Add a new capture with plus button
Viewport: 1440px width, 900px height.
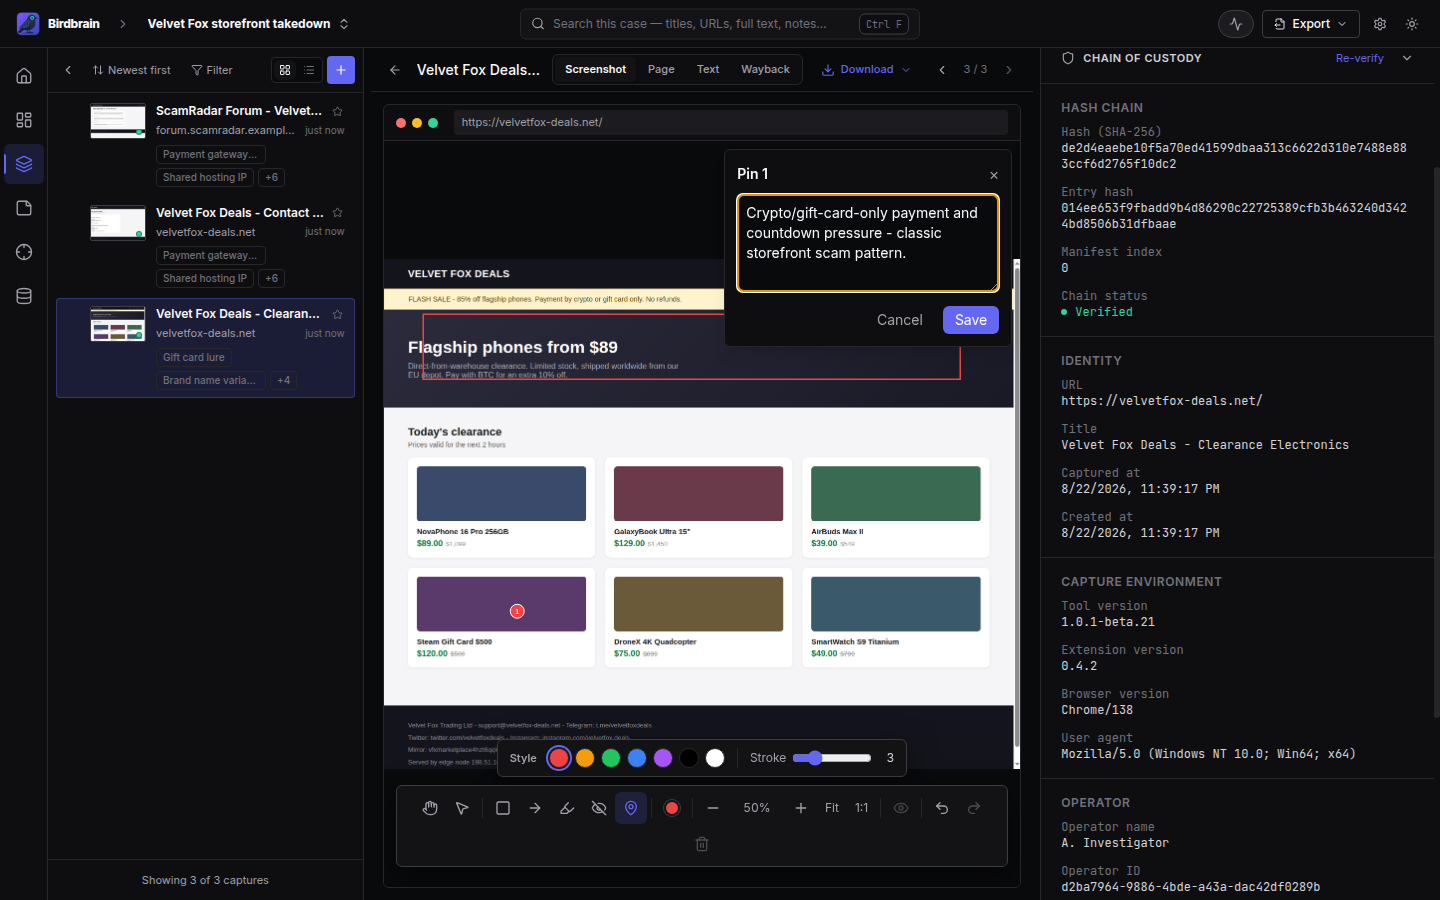tap(341, 70)
